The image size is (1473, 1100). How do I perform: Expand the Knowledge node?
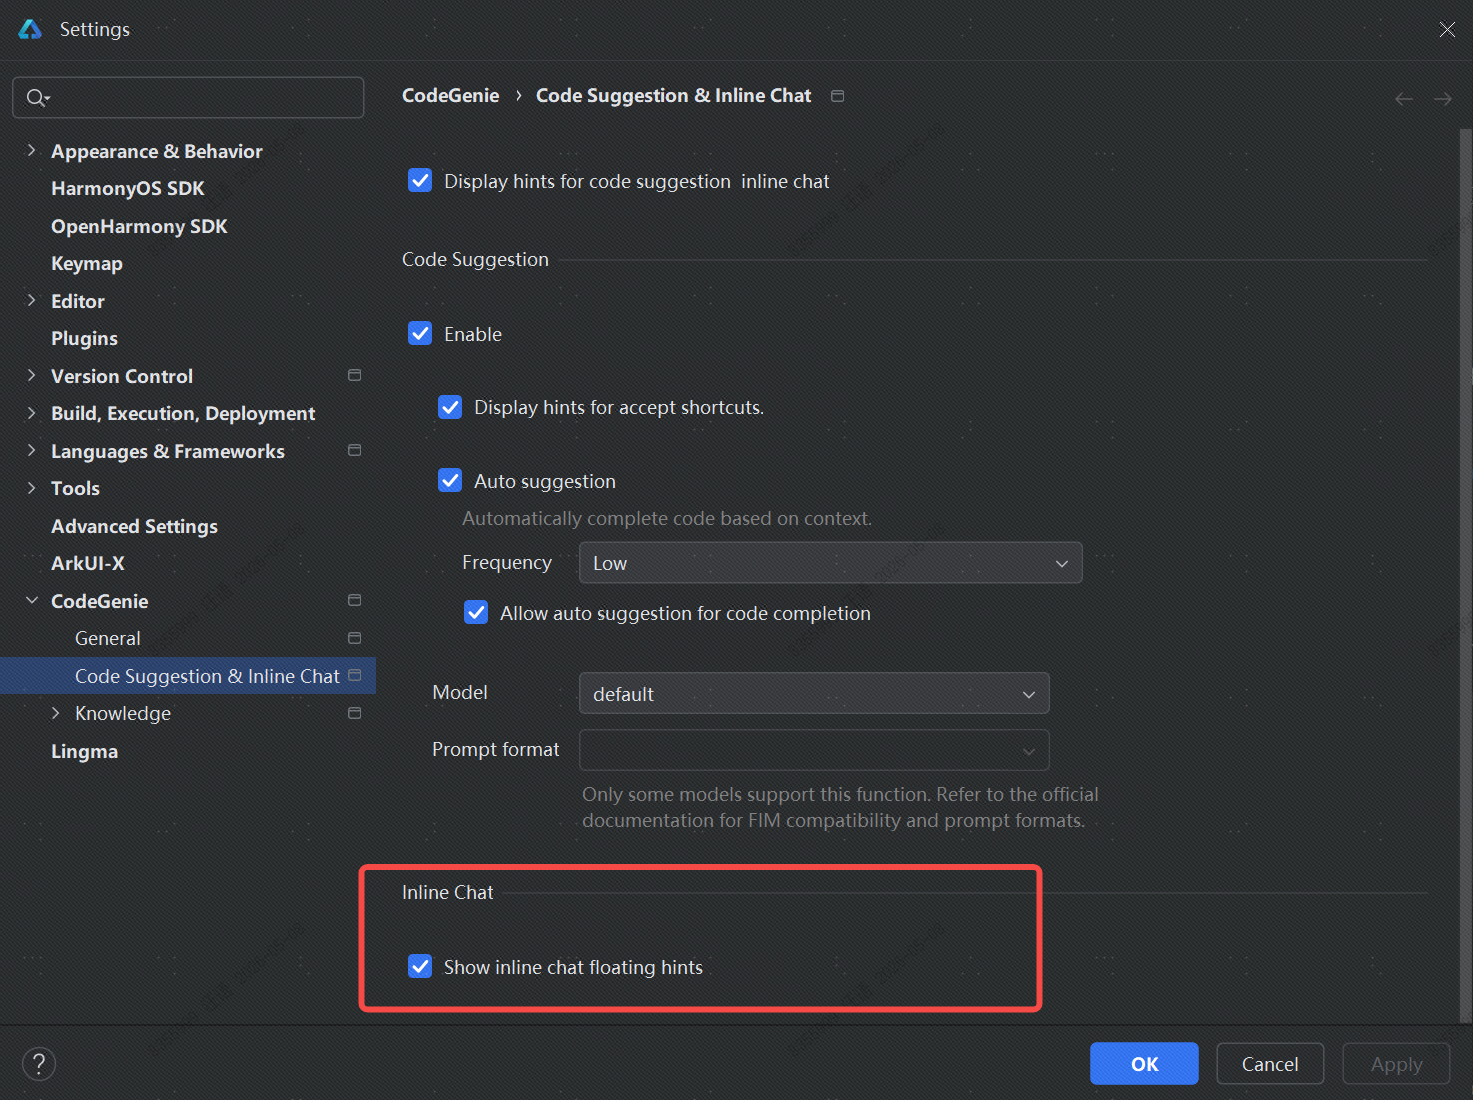[x=55, y=713]
